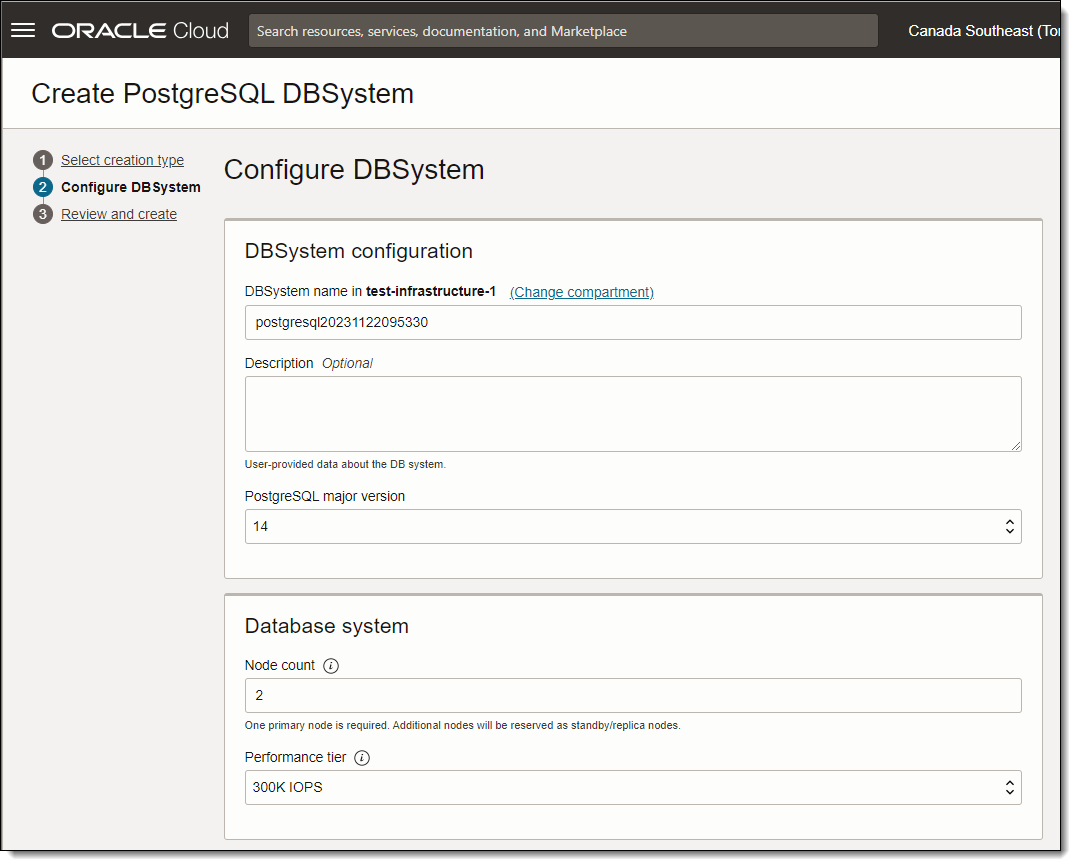Click the 'PostgreSQL major version' label
The height and width of the screenshot is (866, 1076).
tap(325, 496)
